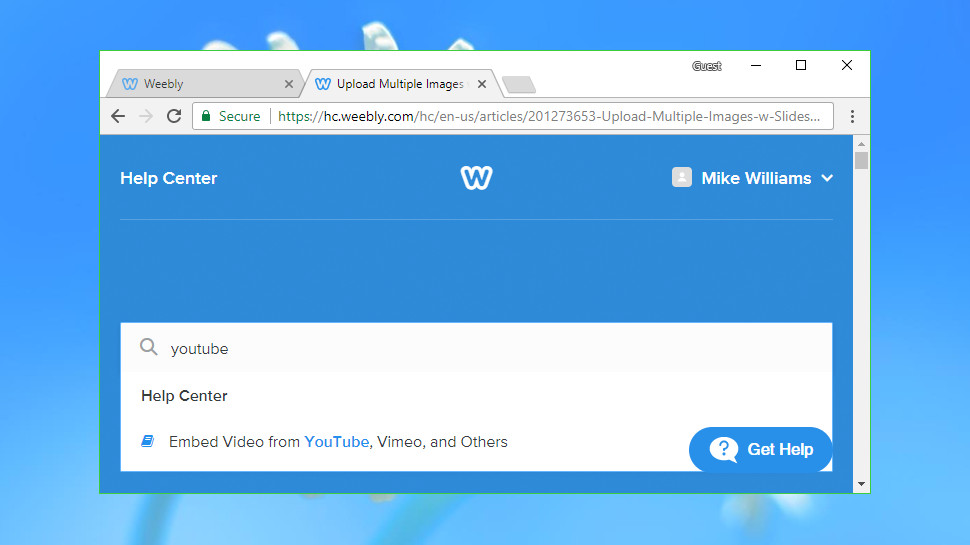The width and height of the screenshot is (970, 545).
Task: Close the Weebly tab
Action: click(289, 84)
